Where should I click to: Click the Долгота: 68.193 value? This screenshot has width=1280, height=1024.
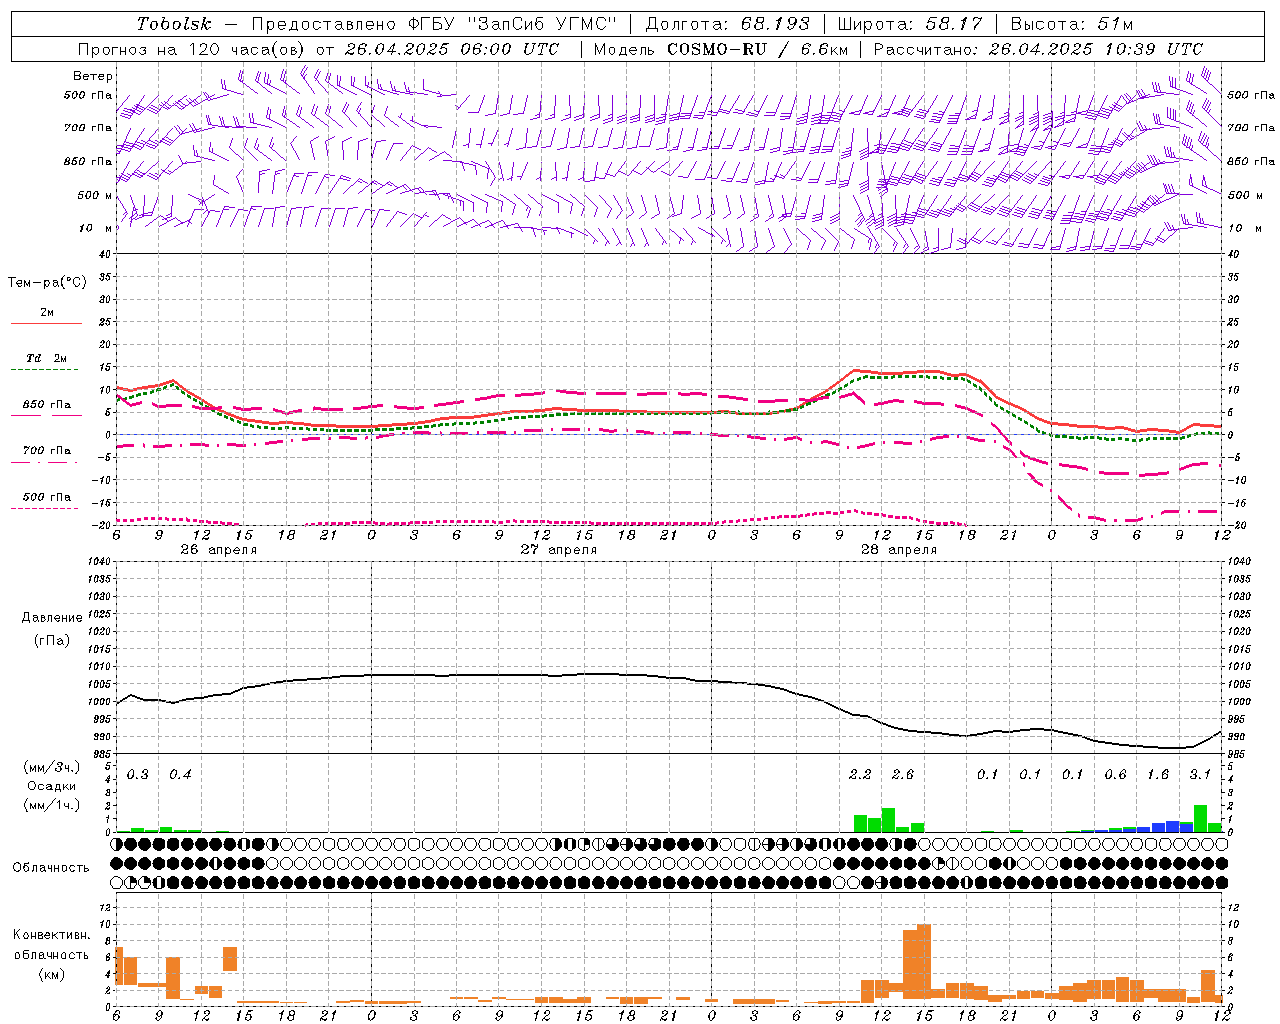[728, 24]
